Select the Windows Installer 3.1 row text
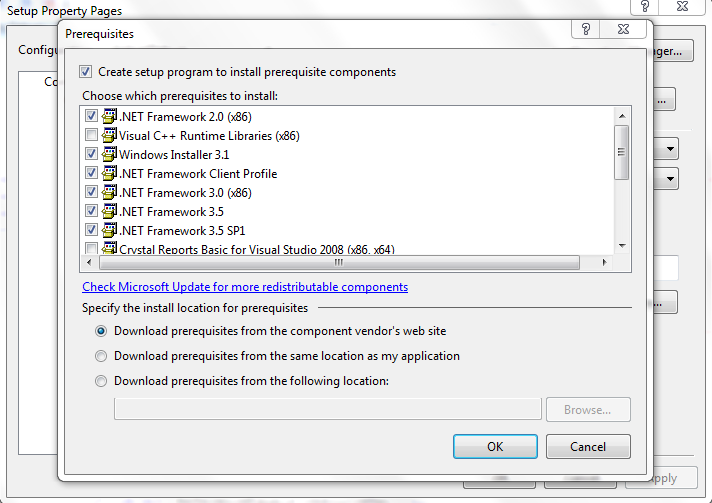Image resolution: width=712 pixels, height=503 pixels. (174, 155)
